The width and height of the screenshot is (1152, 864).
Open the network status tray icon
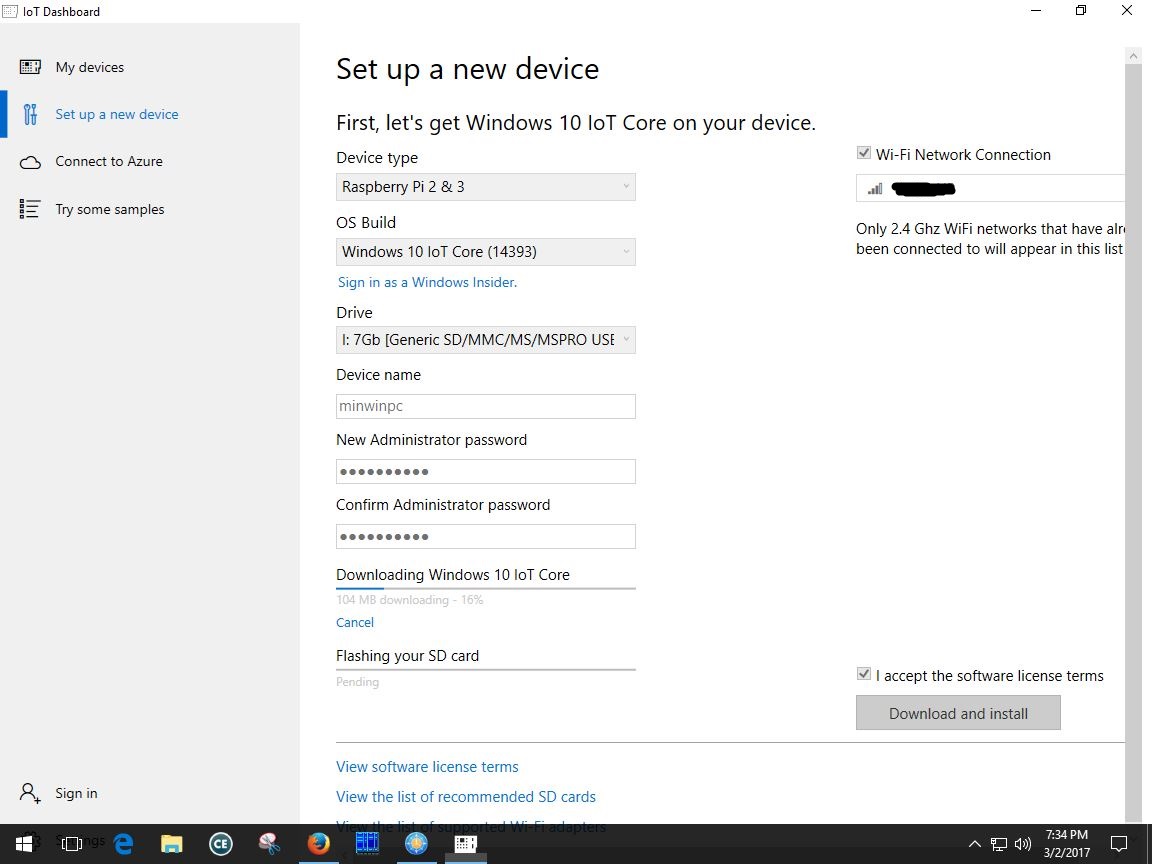tap(998, 844)
